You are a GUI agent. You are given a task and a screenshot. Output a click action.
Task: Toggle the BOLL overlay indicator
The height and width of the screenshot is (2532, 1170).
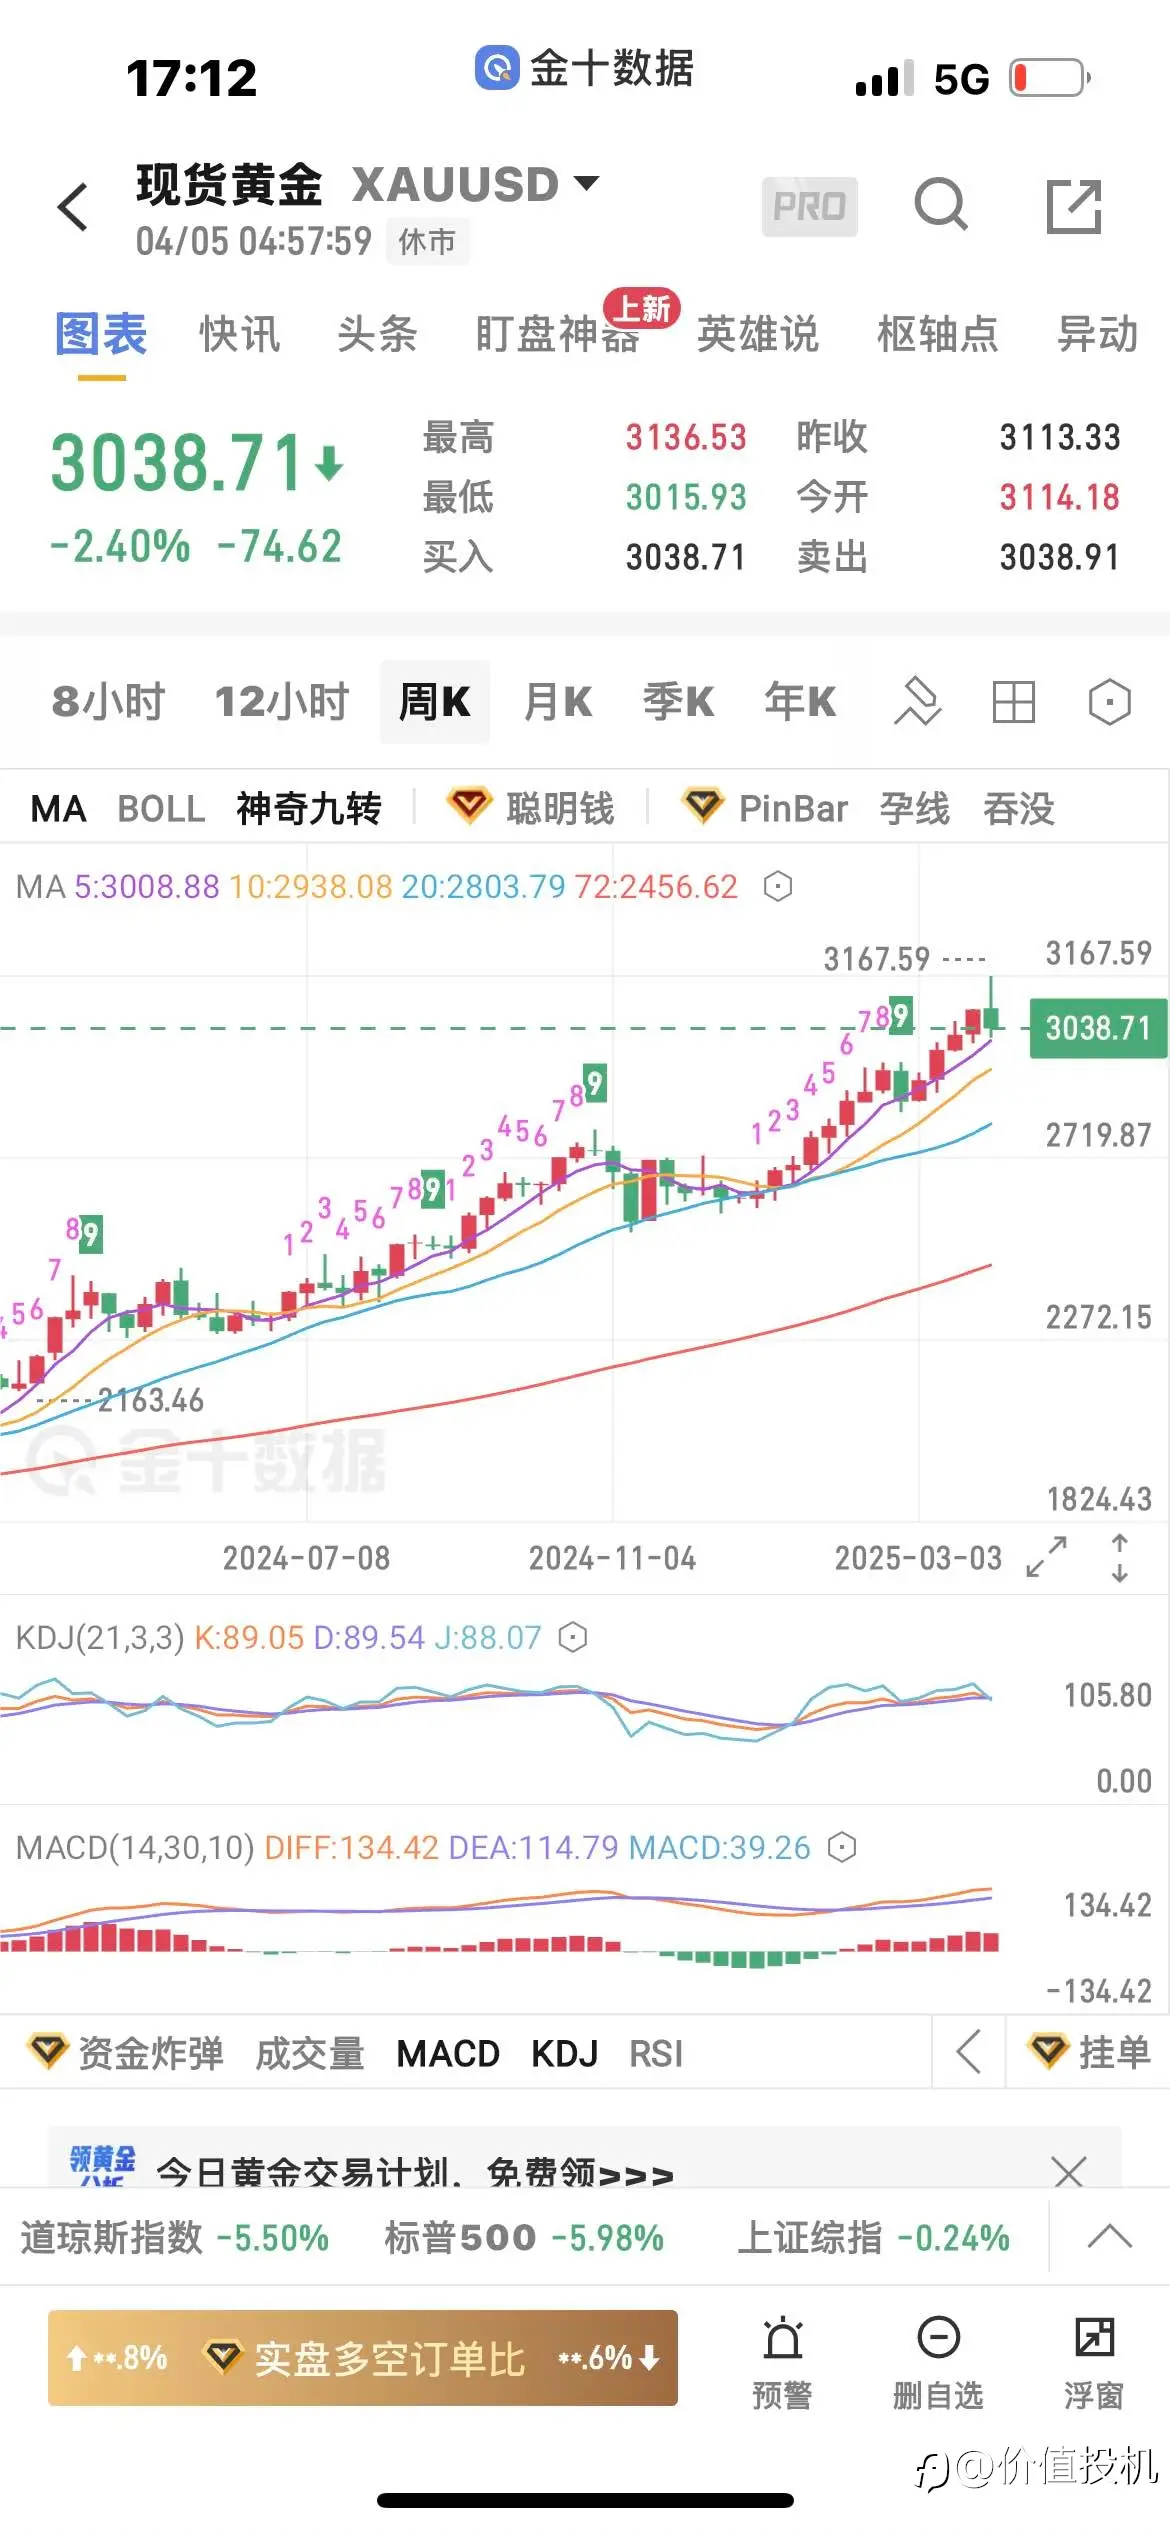(x=161, y=808)
